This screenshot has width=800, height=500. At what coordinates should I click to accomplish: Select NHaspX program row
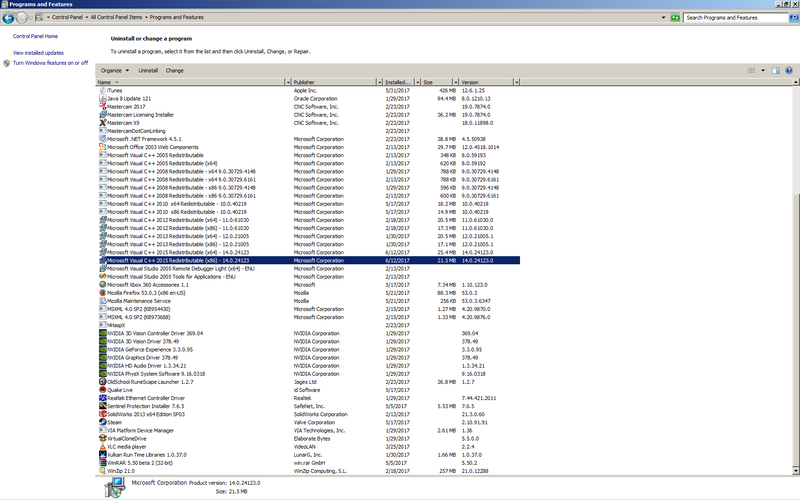point(308,325)
